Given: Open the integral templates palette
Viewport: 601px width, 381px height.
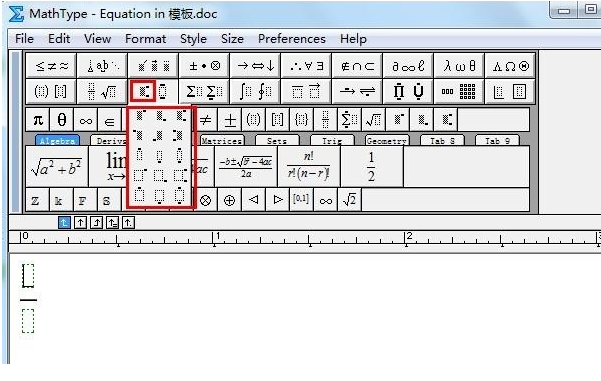Looking at the screenshot, I should click(x=255, y=91).
